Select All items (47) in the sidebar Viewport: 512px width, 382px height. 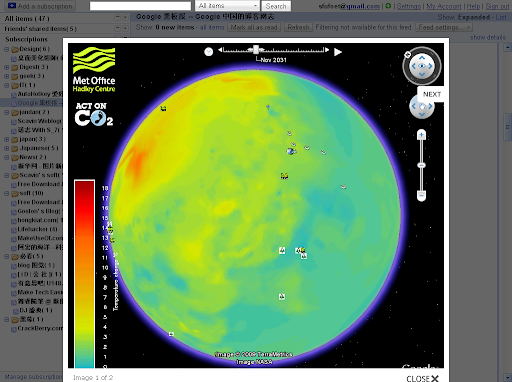(x=27, y=19)
